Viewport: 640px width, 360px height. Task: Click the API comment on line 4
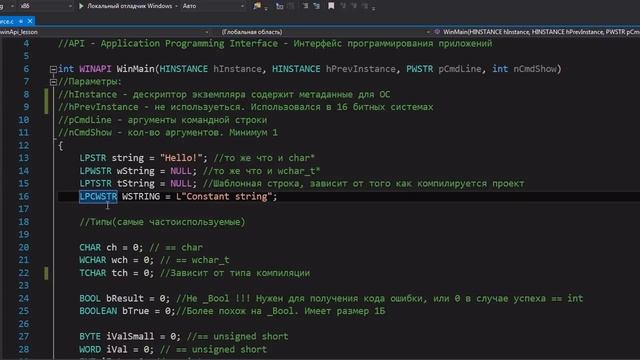[275, 44]
